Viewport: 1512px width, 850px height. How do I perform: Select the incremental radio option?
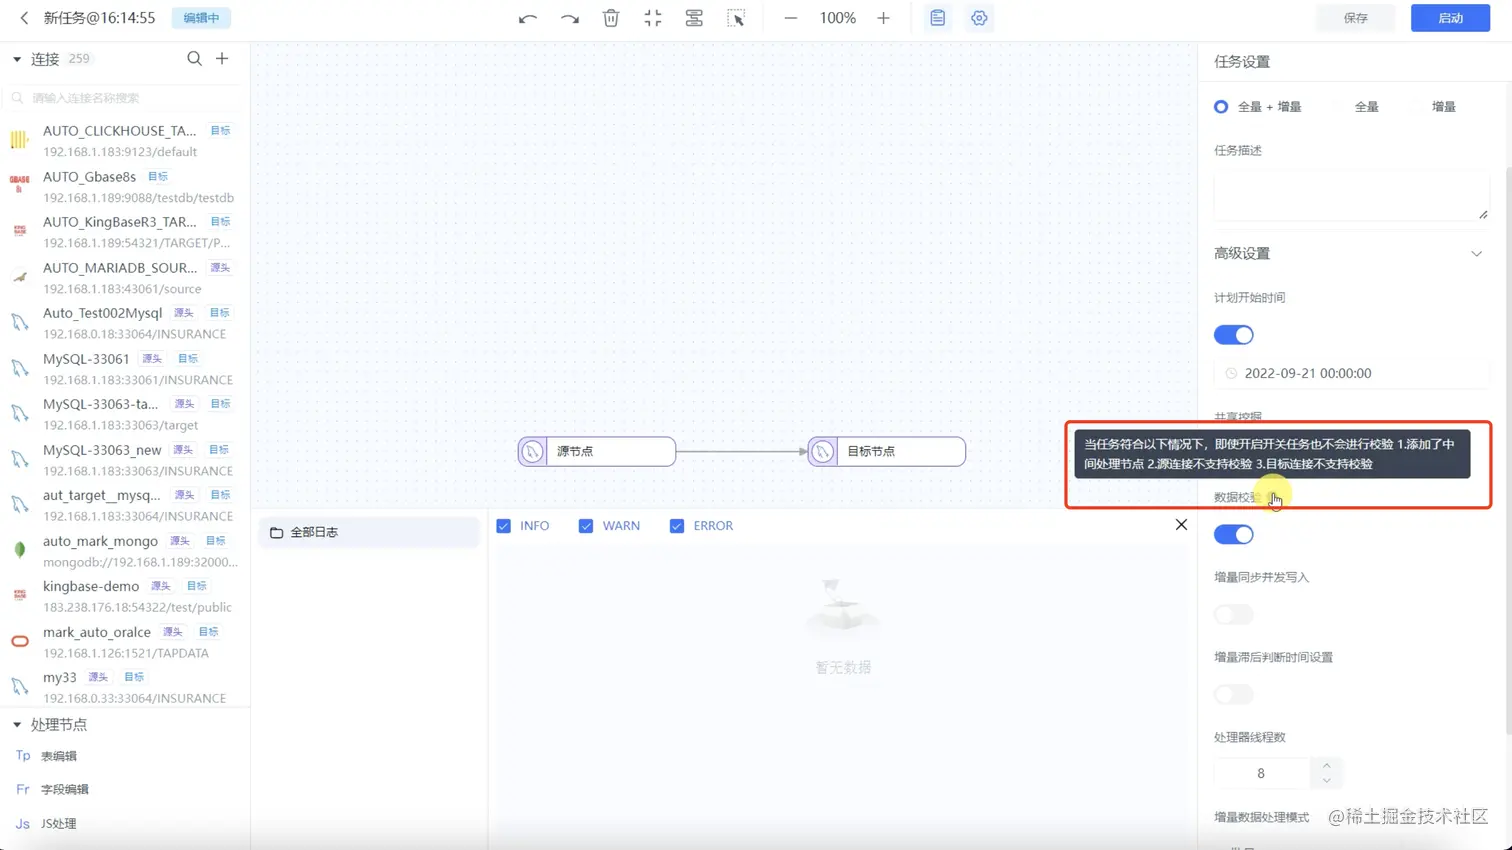click(1443, 107)
